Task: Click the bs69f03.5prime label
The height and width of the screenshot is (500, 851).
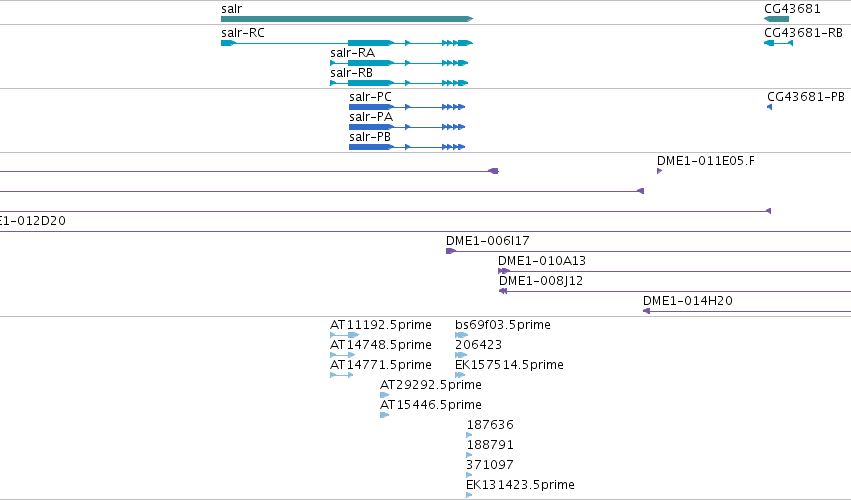Action: [x=503, y=325]
